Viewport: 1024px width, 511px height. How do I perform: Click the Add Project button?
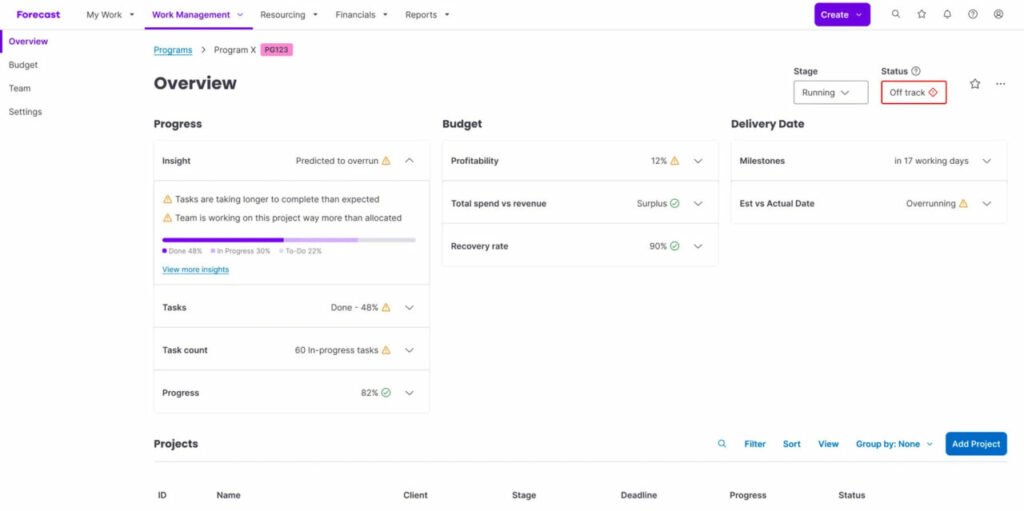[x=975, y=444]
